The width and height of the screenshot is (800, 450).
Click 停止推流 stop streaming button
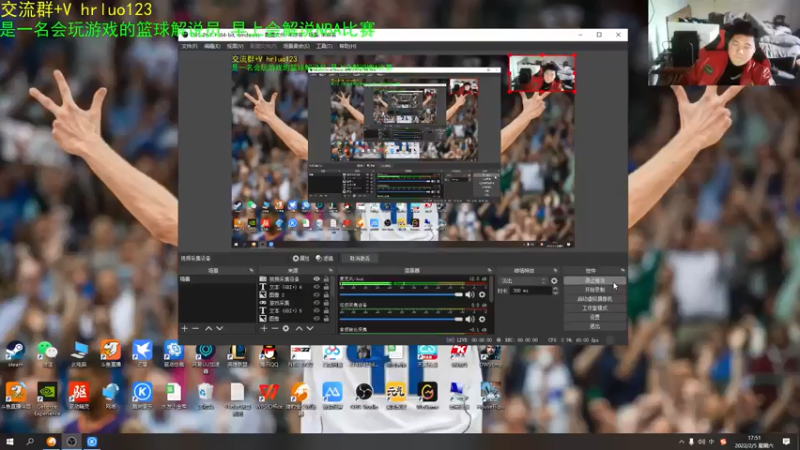[x=594, y=281]
